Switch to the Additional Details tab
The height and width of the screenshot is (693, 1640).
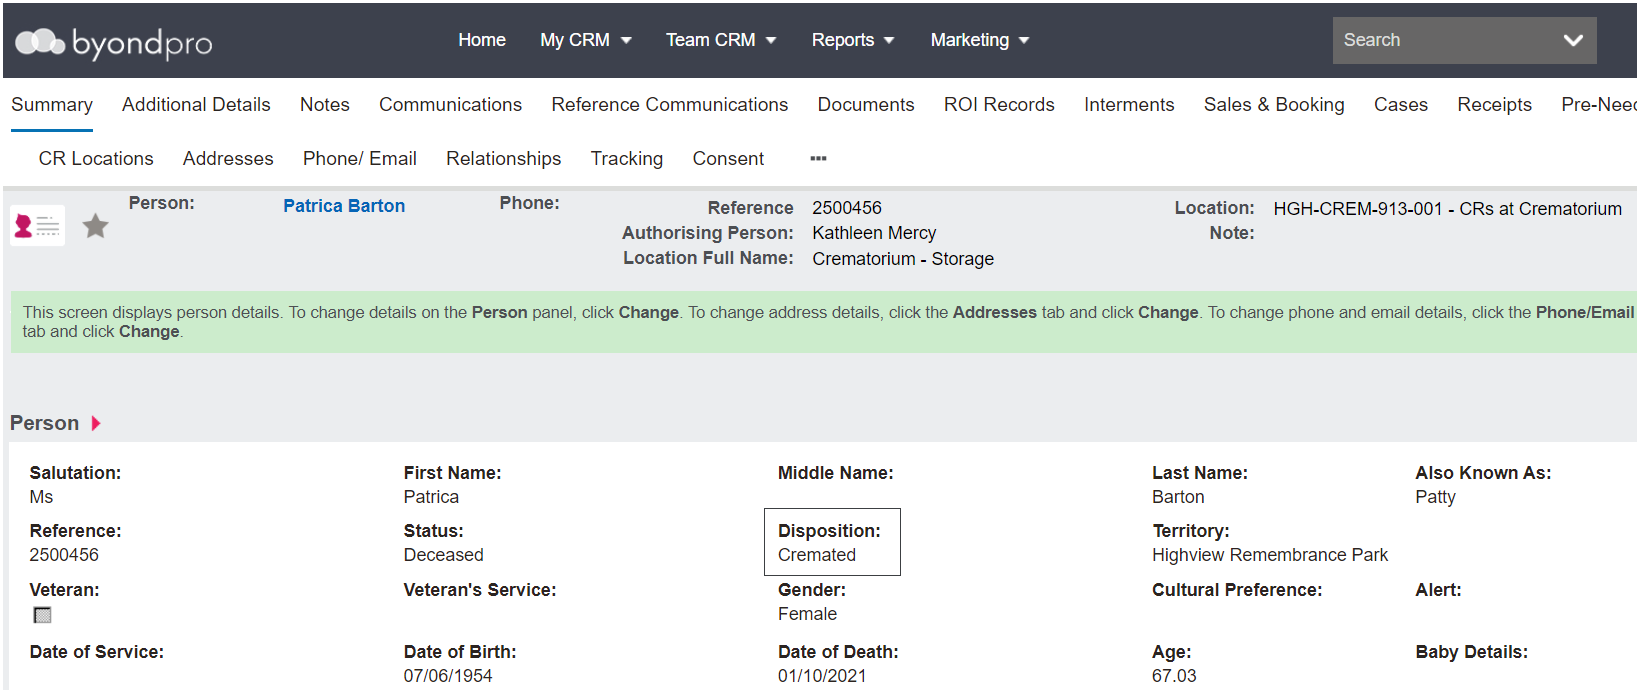196,105
